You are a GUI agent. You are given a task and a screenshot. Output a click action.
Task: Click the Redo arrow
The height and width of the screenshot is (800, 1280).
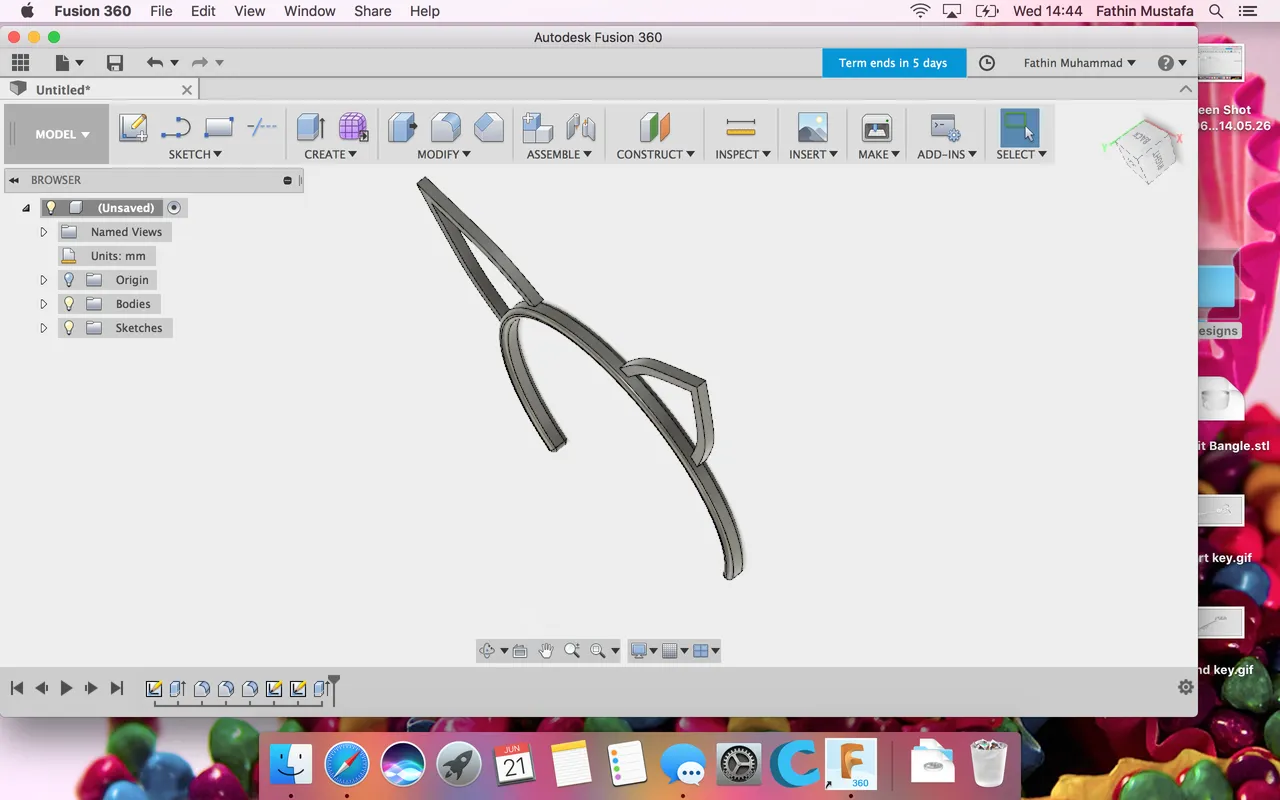click(199, 63)
